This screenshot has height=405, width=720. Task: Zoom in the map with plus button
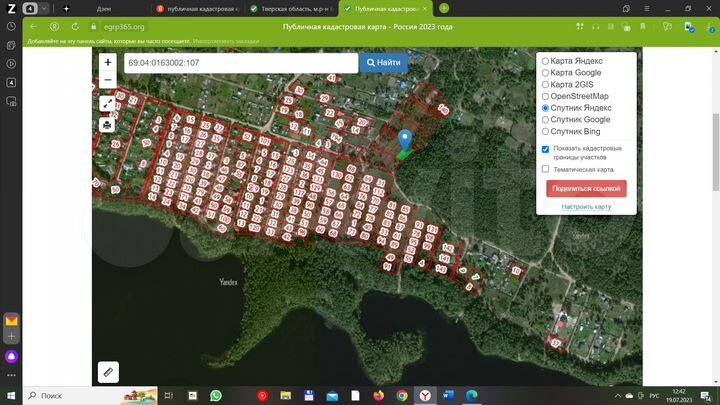[107, 62]
